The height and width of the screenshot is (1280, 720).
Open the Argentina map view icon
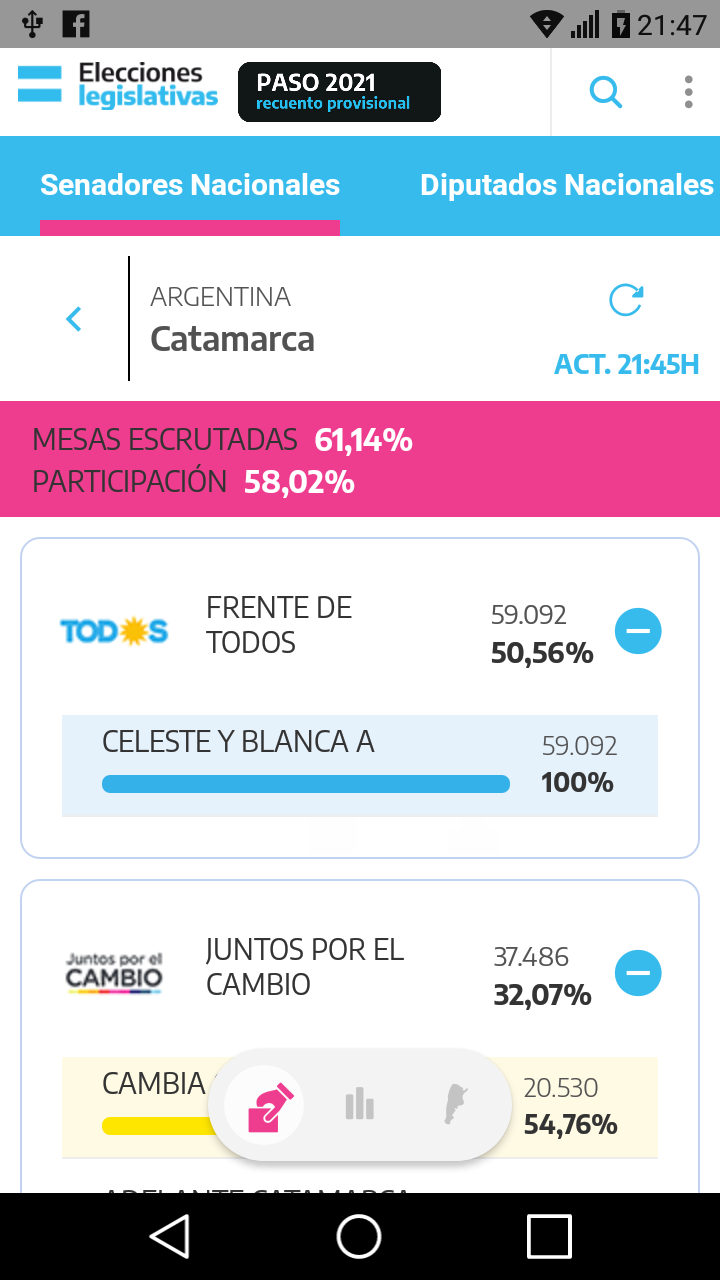coord(456,1105)
